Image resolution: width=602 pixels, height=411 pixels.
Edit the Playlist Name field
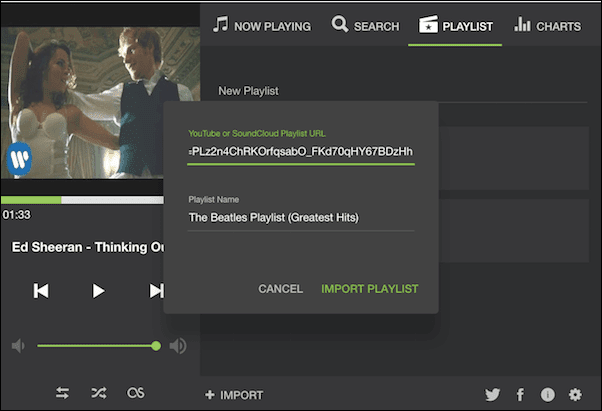tap(301, 218)
